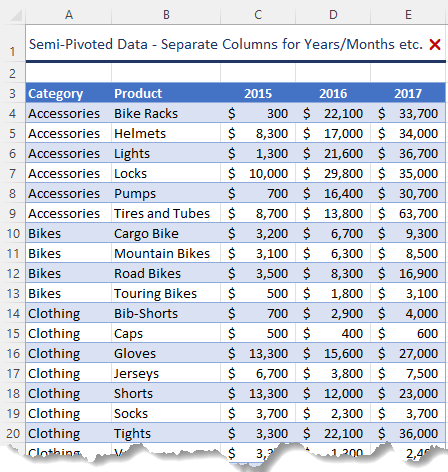The width and height of the screenshot is (448, 472).
Task: Select row 10 header number
Action: tap(13, 233)
